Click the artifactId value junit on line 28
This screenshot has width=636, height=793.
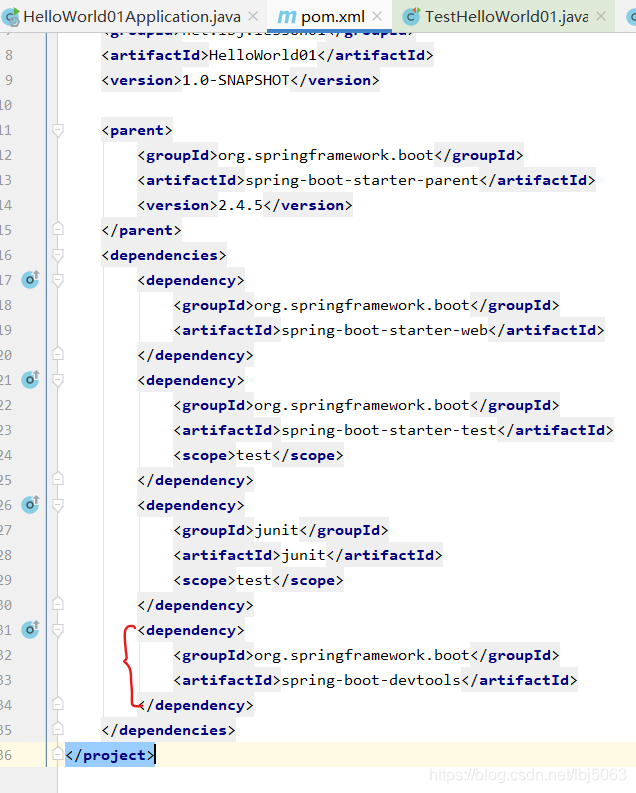(303, 555)
